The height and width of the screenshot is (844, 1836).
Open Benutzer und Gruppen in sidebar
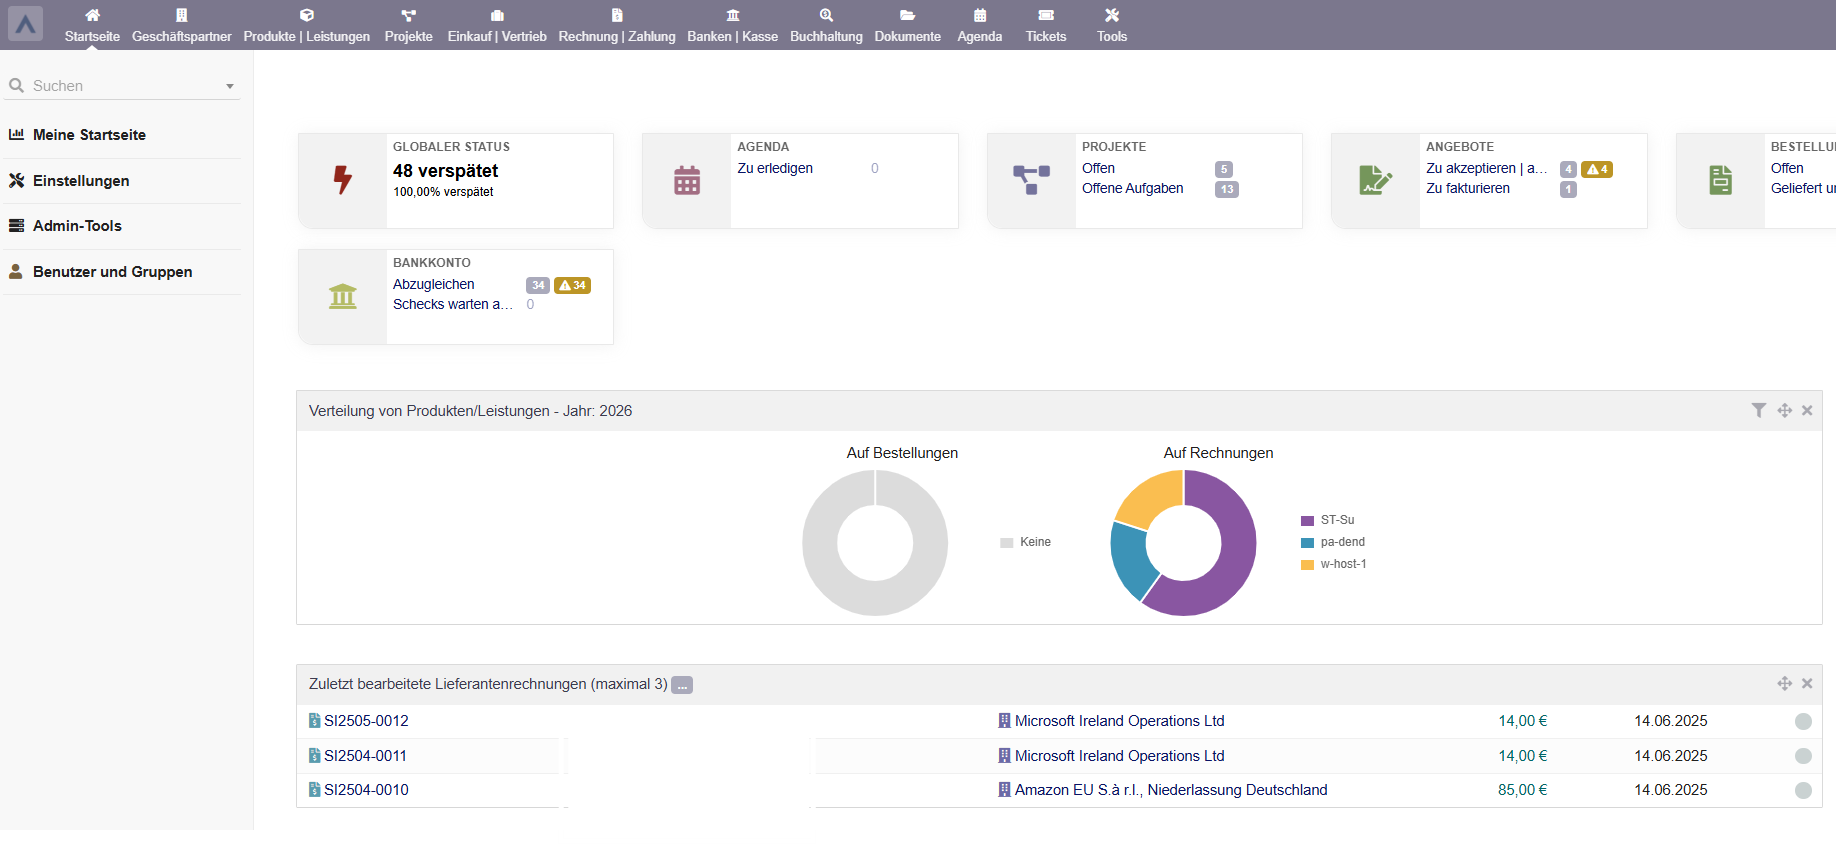pyautogui.click(x=112, y=272)
